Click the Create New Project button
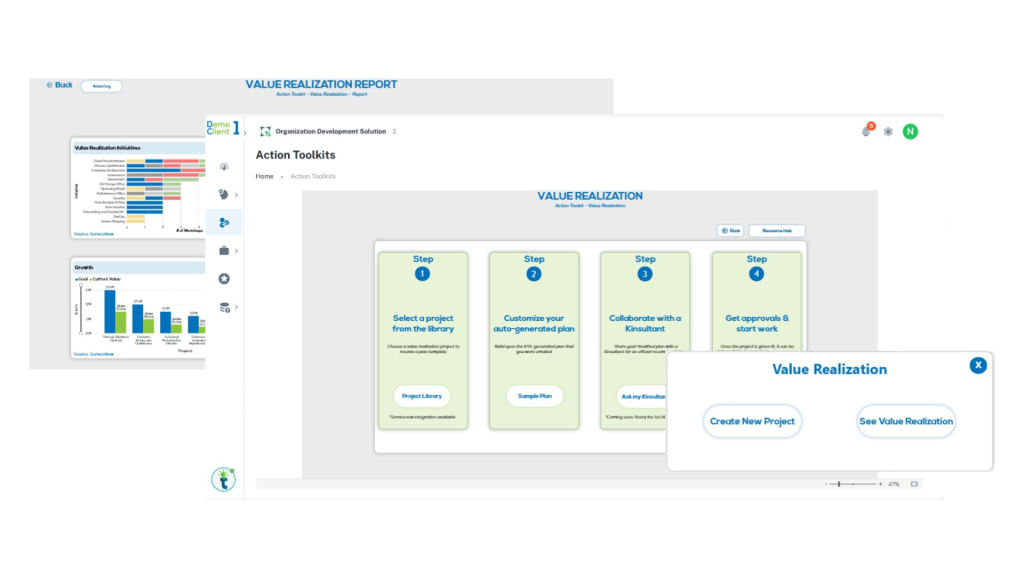The height and width of the screenshot is (576, 1024). point(752,421)
